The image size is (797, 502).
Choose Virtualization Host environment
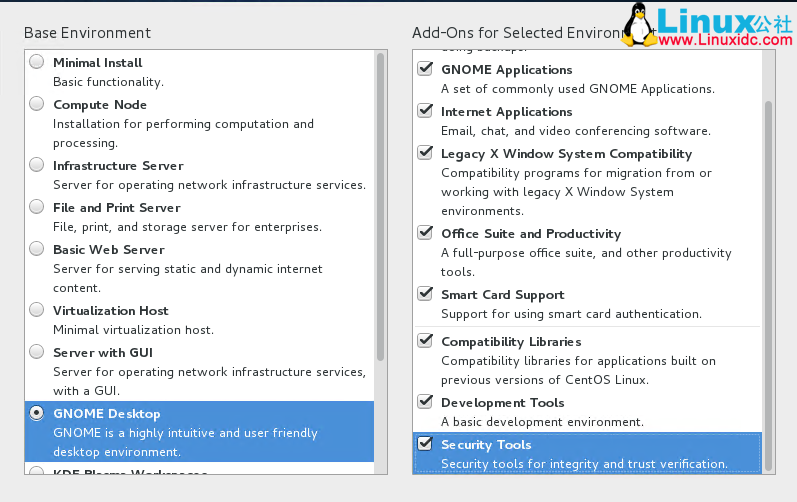37,310
